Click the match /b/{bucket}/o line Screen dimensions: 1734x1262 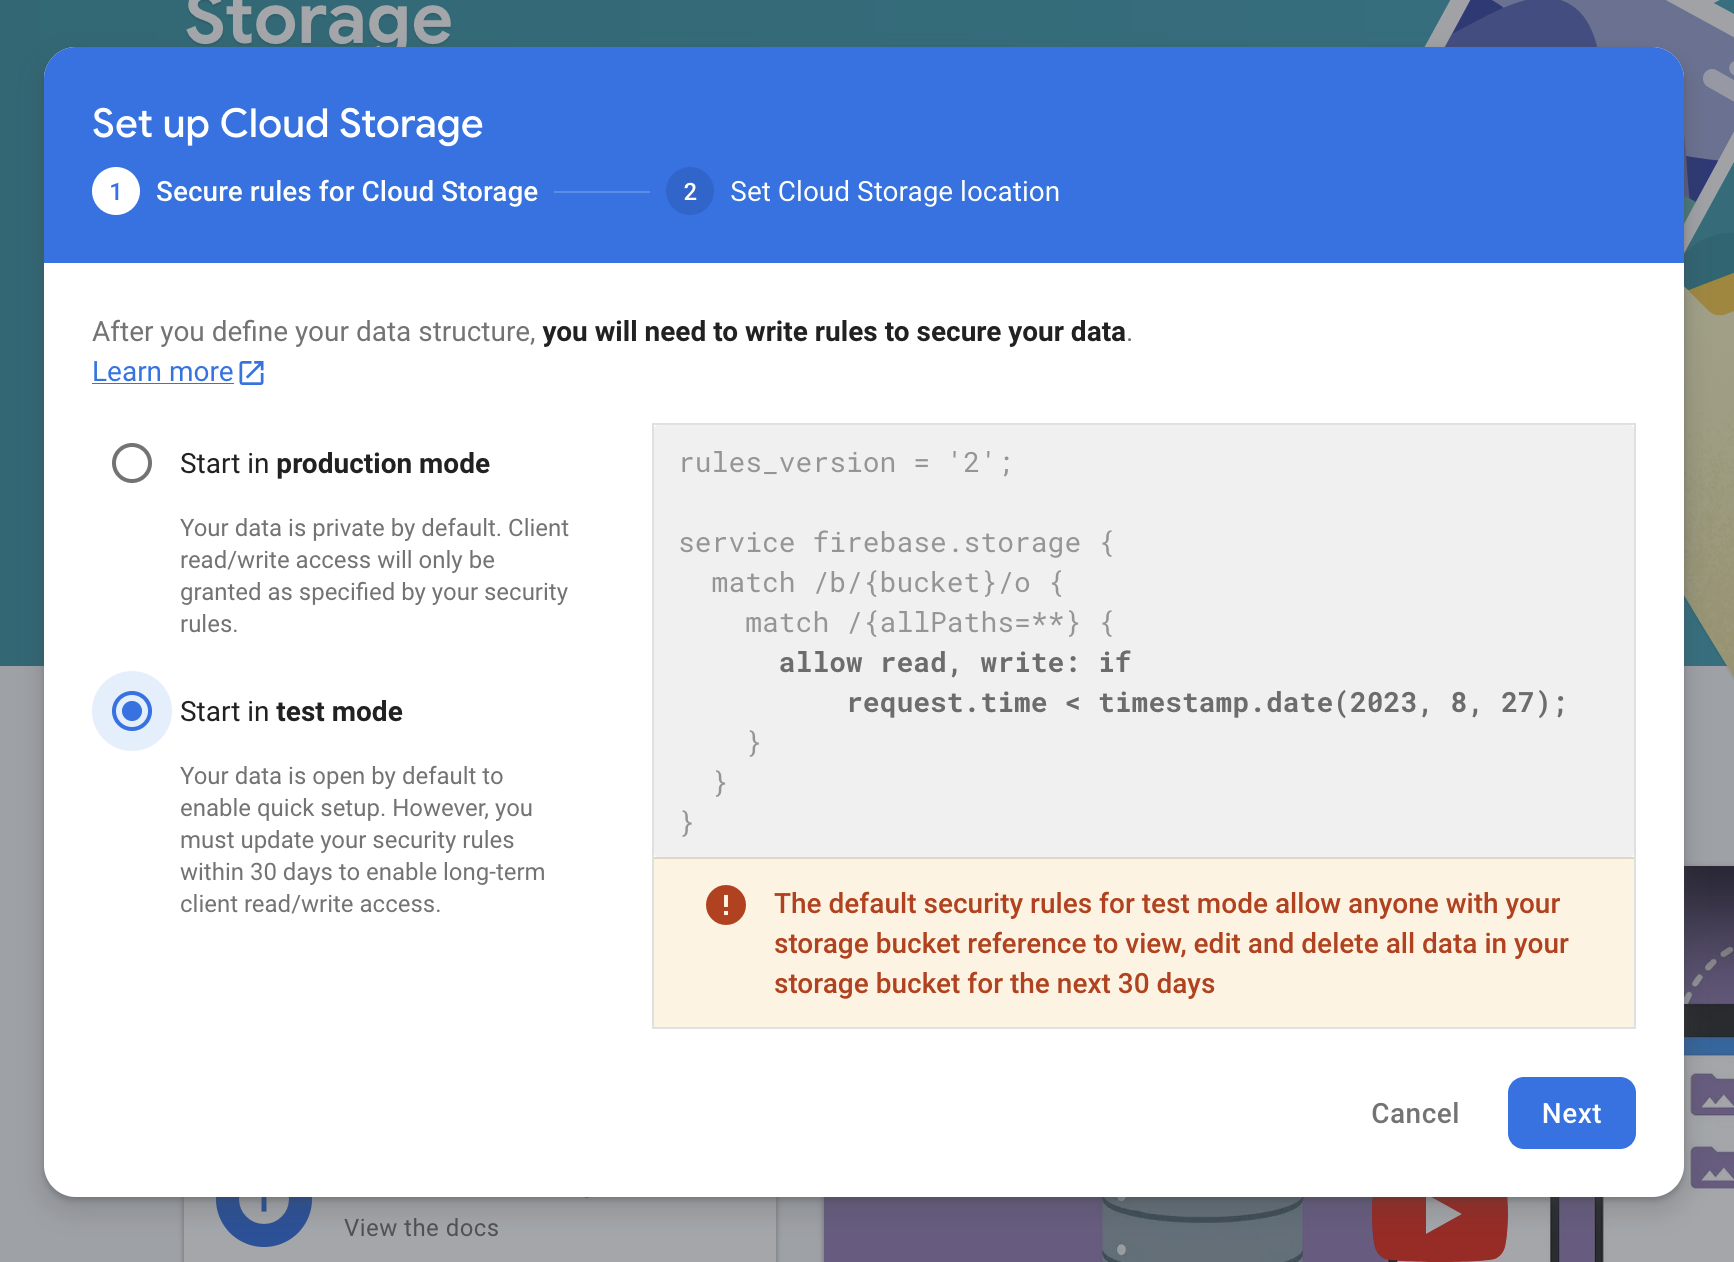pyautogui.click(x=888, y=583)
